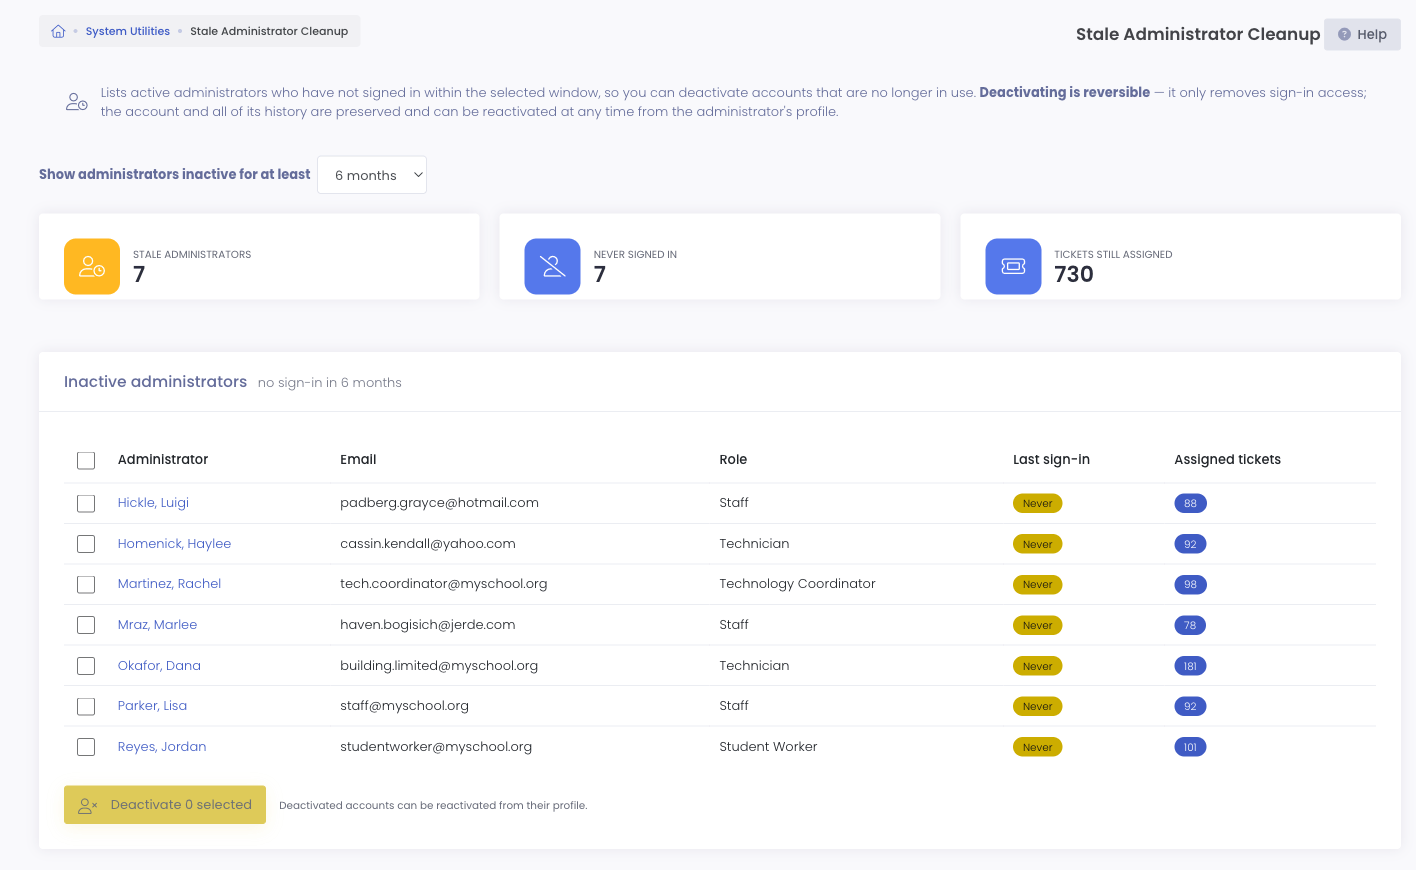Click ticket count badge 101

coord(1190,747)
